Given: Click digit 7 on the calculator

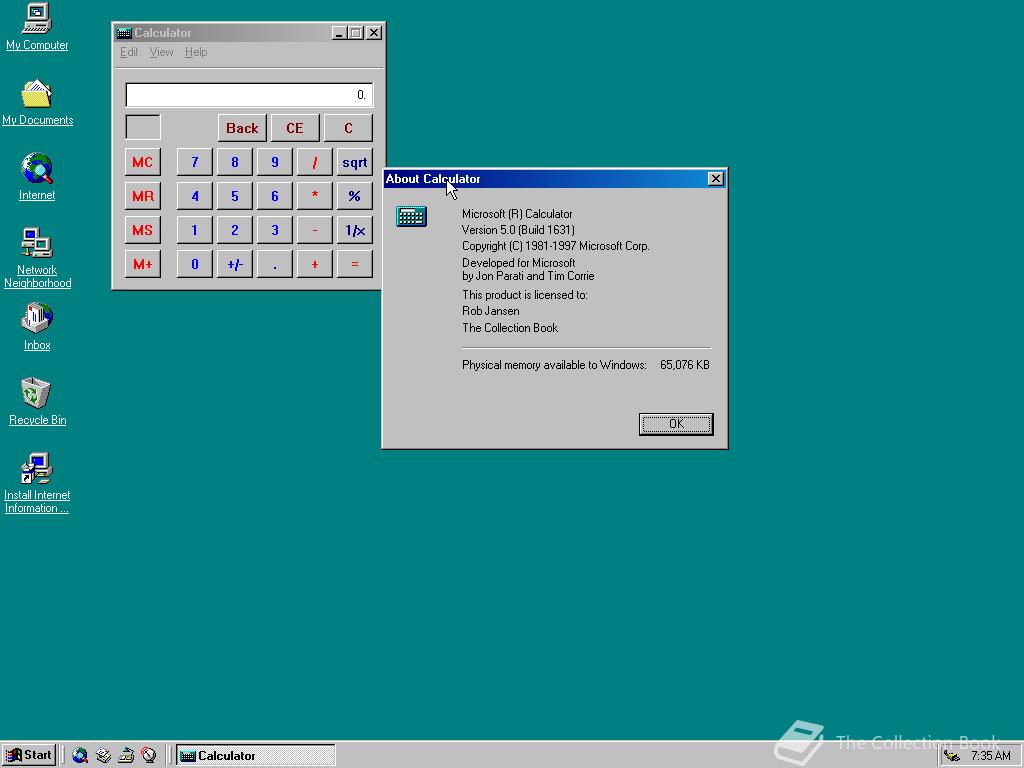Looking at the screenshot, I should tap(195, 162).
